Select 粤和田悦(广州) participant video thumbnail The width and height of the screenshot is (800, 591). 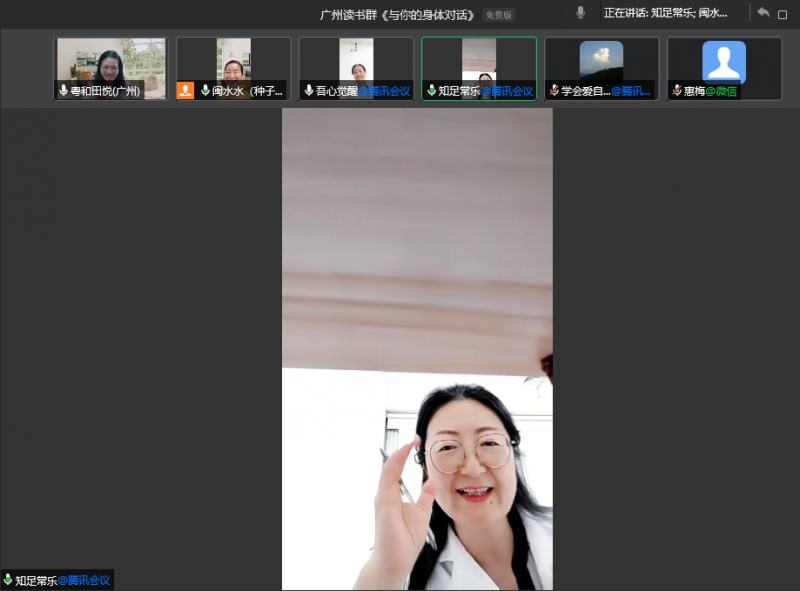click(111, 62)
